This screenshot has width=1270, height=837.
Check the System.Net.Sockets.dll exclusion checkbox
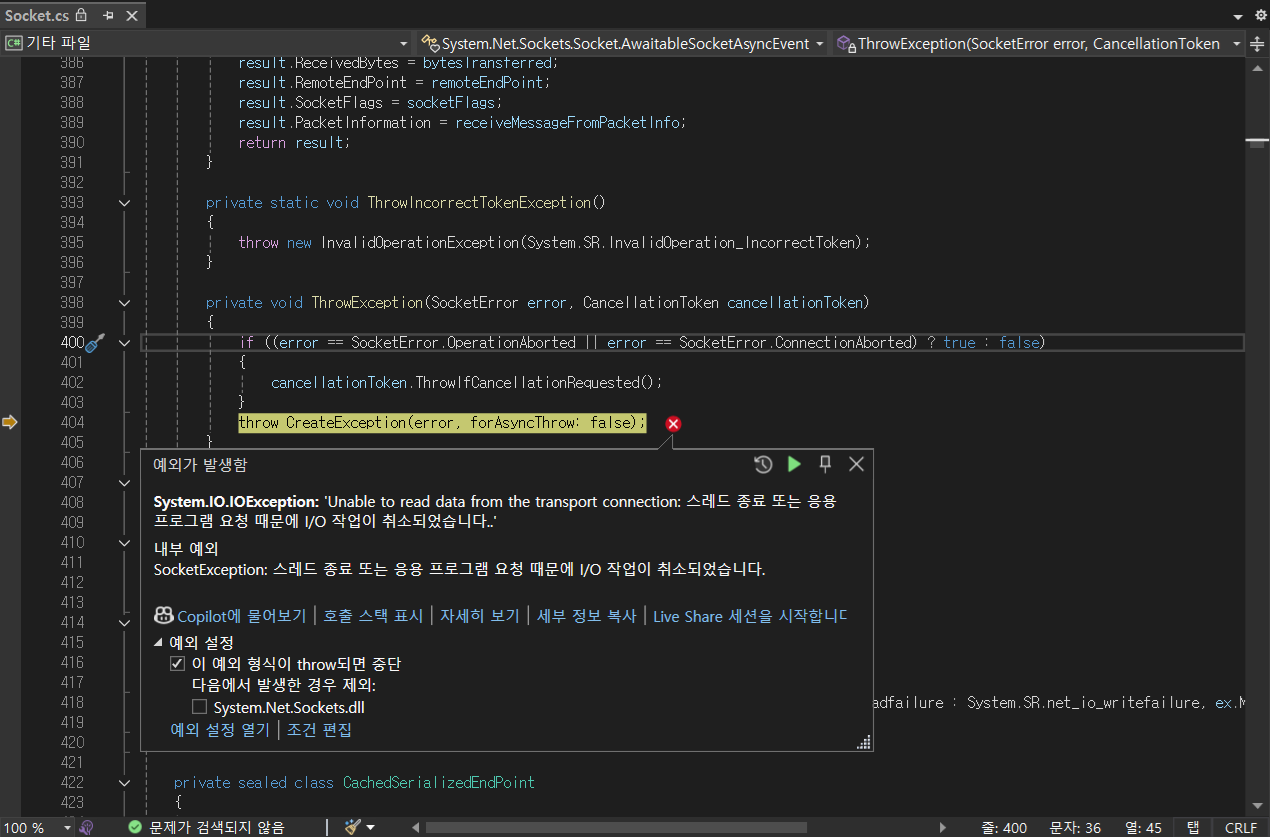198,707
